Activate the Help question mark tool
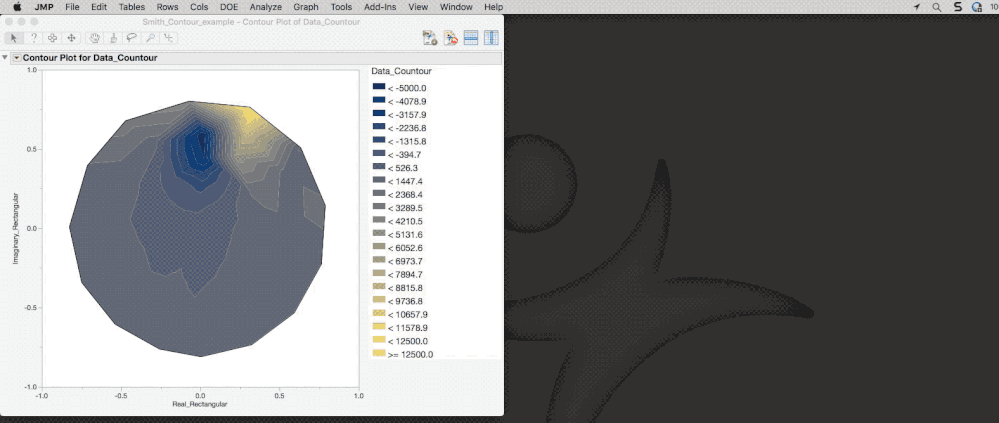Screen dimensions: 999x423 click(33, 38)
